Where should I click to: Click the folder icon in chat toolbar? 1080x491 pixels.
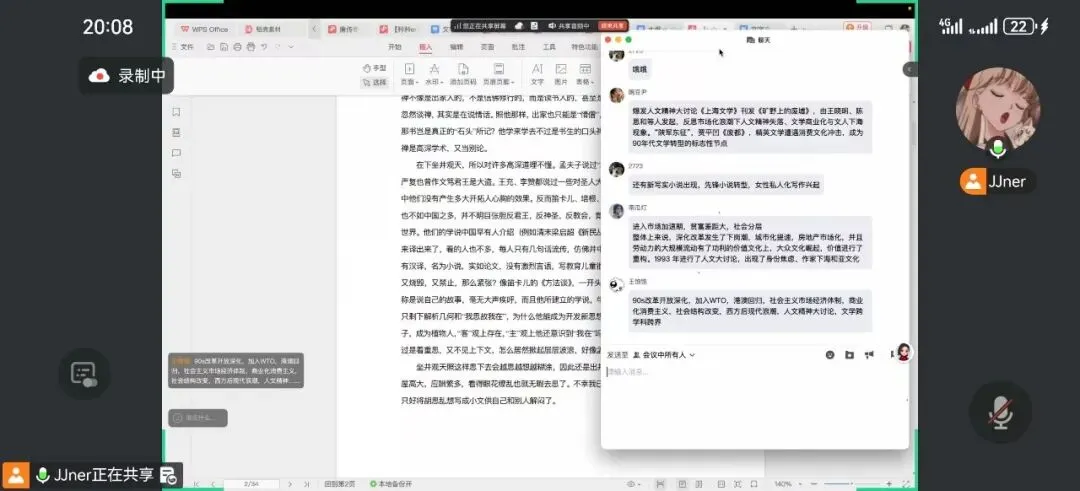point(849,355)
